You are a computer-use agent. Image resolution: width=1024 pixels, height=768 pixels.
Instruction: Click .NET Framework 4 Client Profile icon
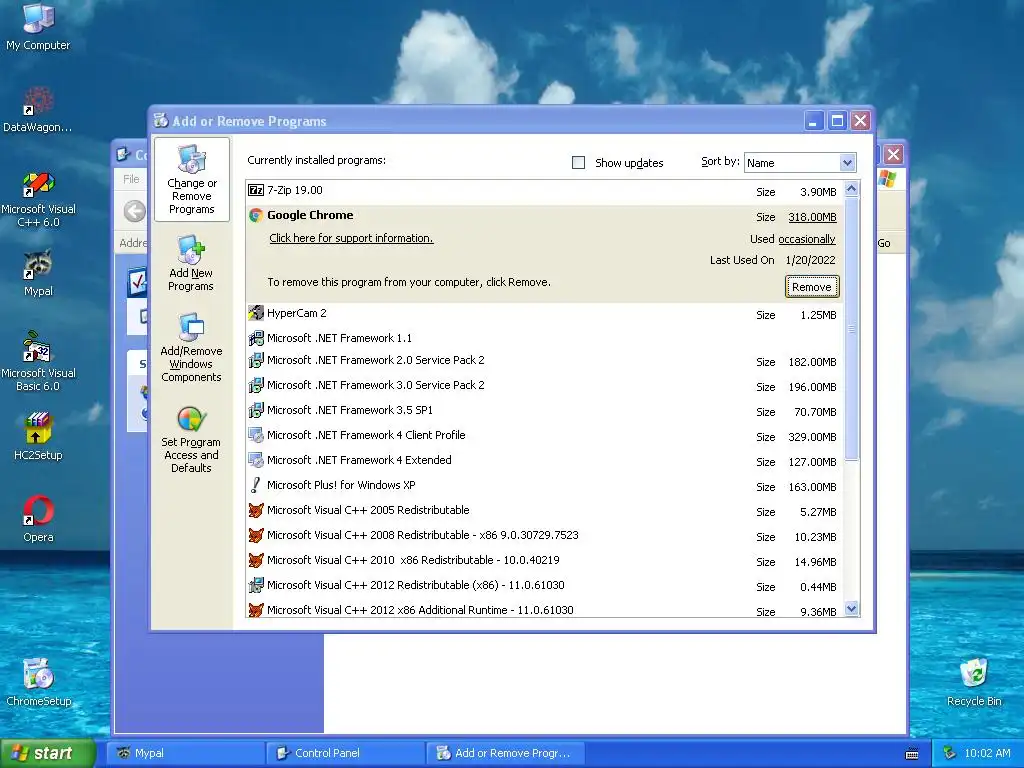click(x=255, y=435)
